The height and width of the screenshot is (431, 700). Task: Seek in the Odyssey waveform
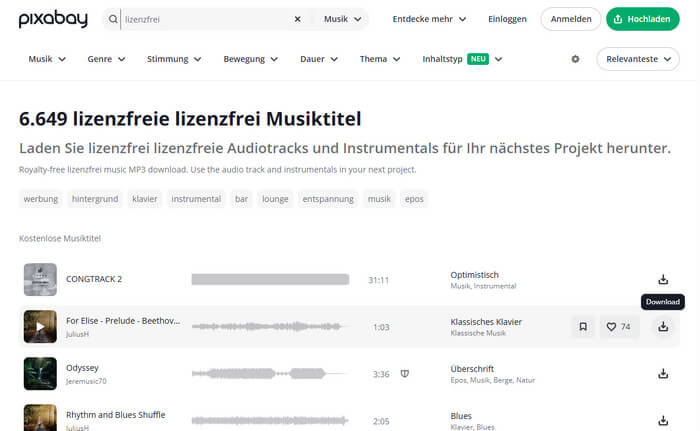tap(269, 373)
